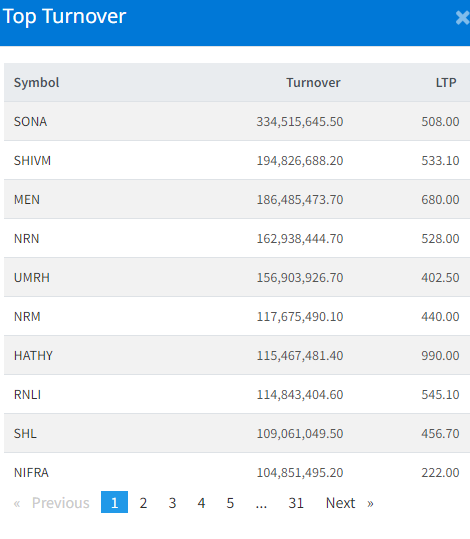
Task: Sort by LTP column header
Action: [446, 82]
